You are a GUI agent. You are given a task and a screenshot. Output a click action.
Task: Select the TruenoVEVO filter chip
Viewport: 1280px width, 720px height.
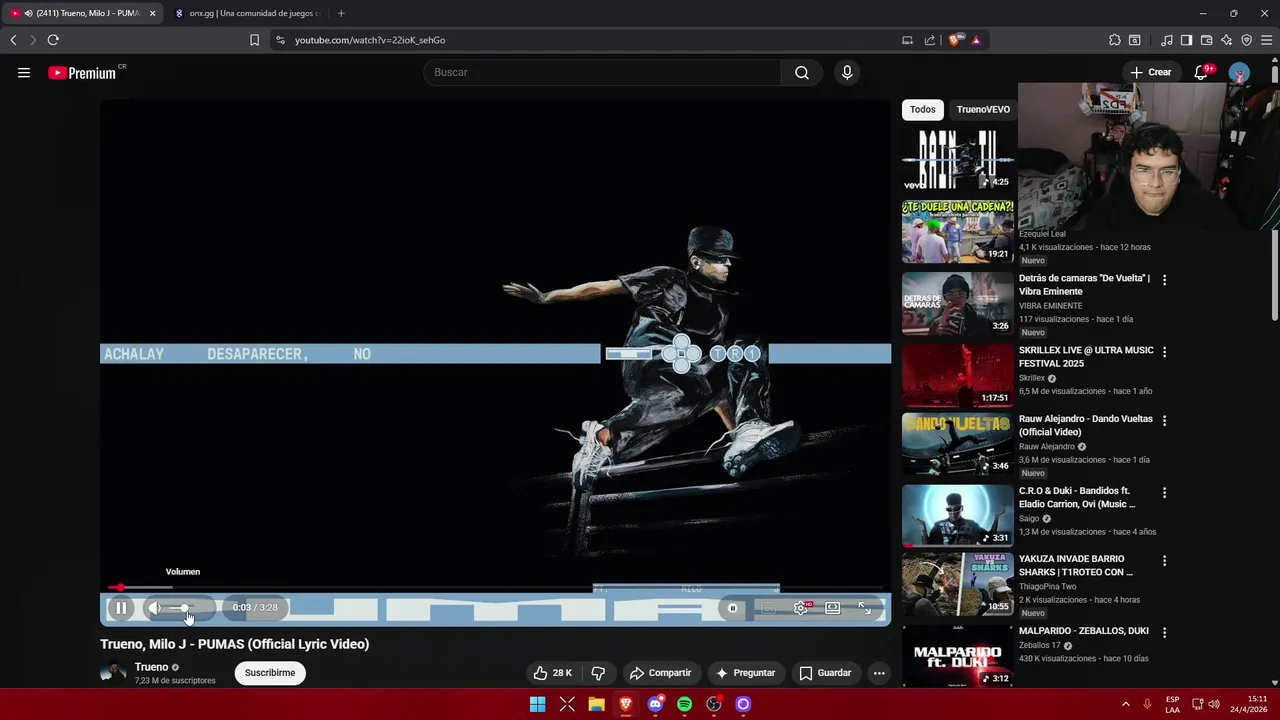pos(983,109)
